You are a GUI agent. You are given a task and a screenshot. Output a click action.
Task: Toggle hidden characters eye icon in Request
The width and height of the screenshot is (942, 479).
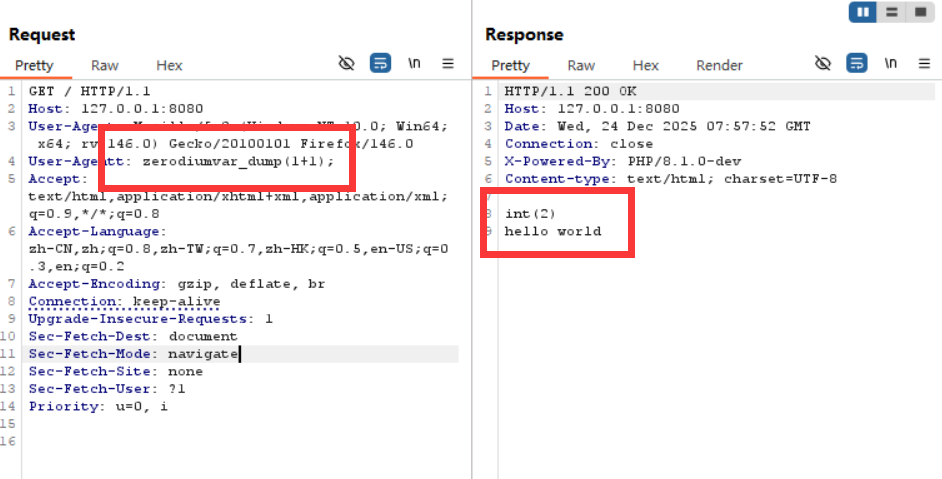pyautogui.click(x=347, y=63)
